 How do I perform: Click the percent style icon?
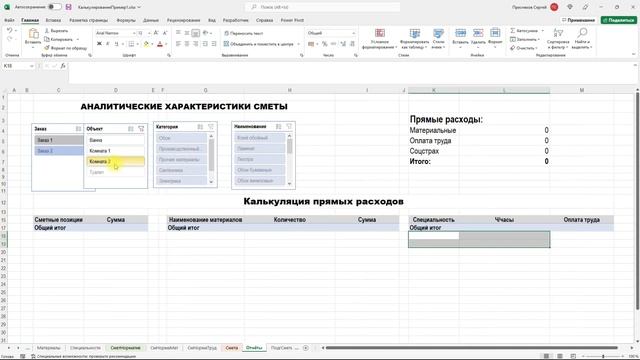[x=324, y=44]
